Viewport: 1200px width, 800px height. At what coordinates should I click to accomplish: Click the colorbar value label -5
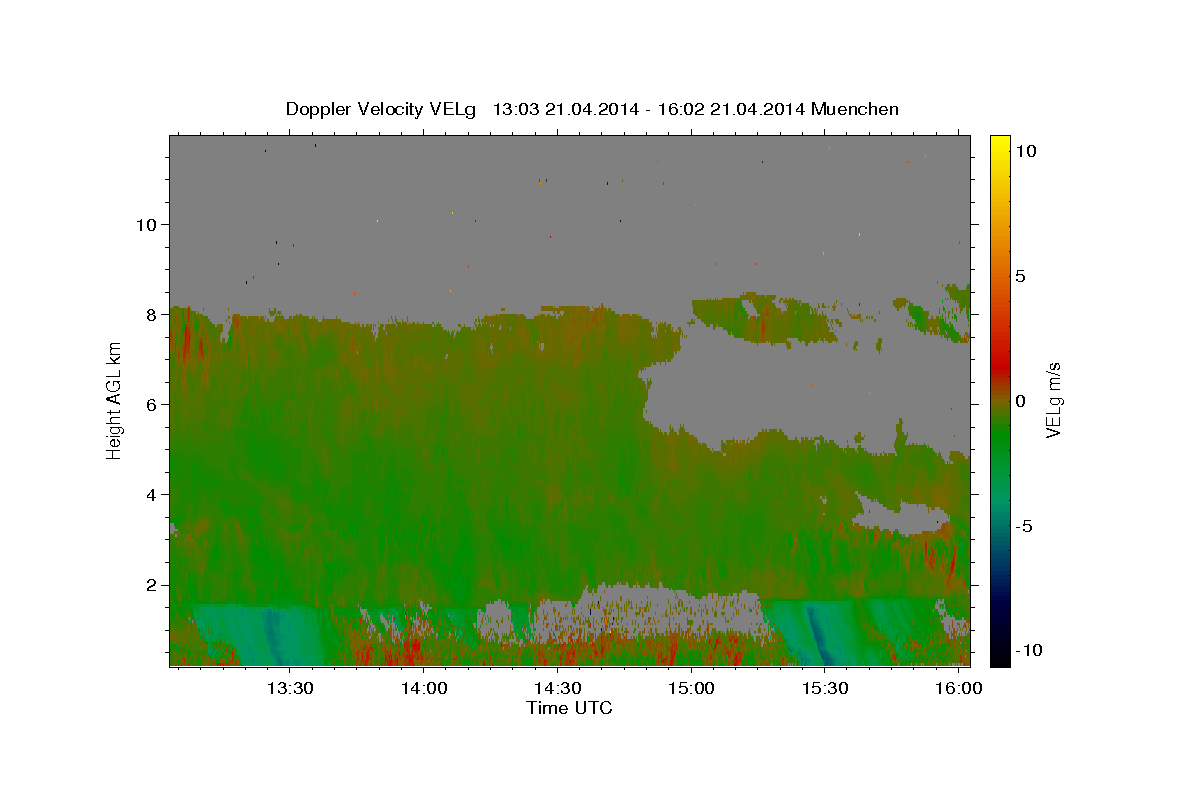tap(1024, 526)
